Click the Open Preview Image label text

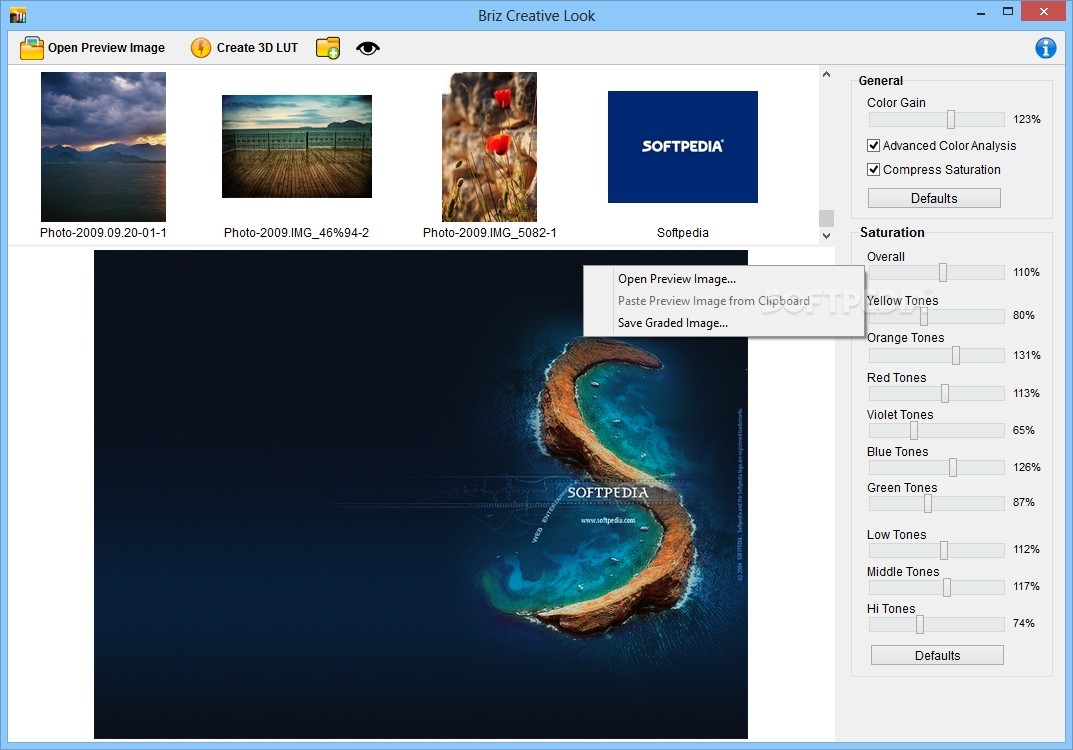[106, 48]
